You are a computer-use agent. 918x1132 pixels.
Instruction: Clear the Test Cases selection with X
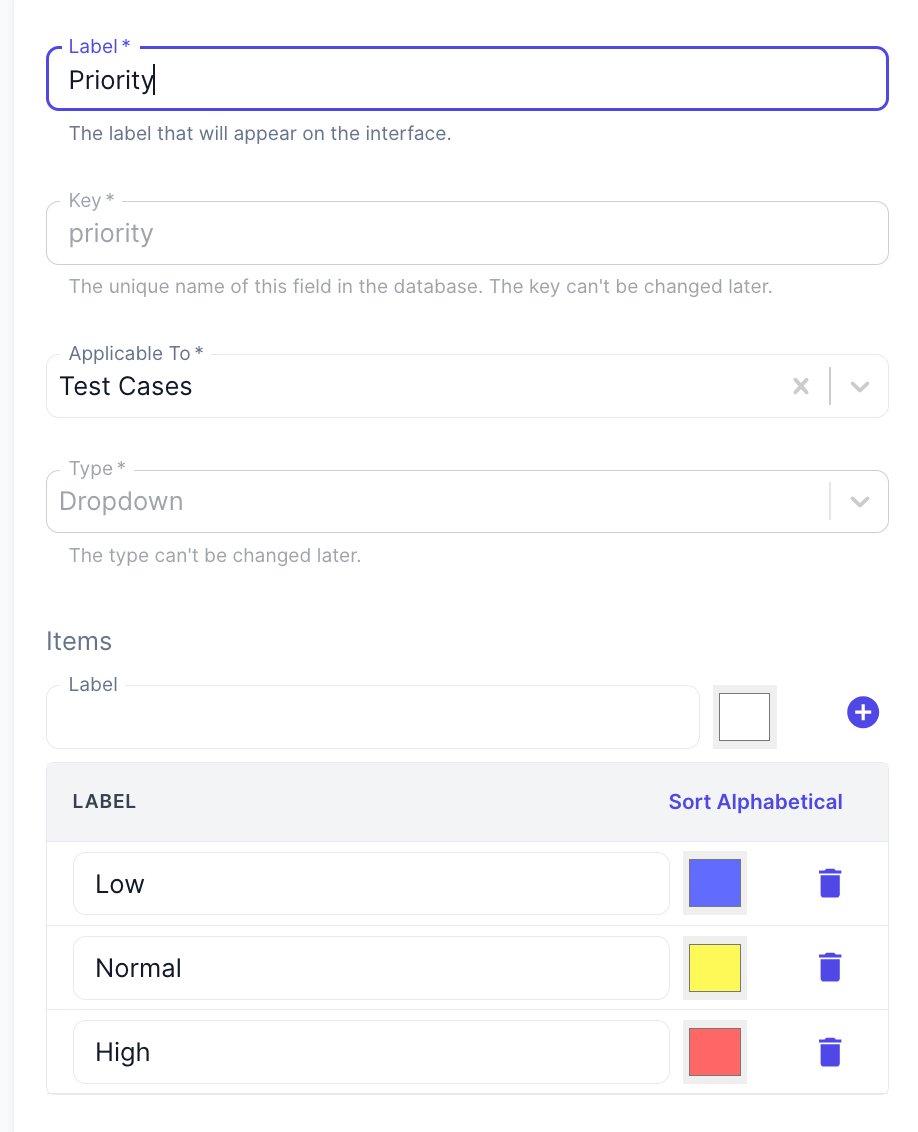click(x=800, y=386)
